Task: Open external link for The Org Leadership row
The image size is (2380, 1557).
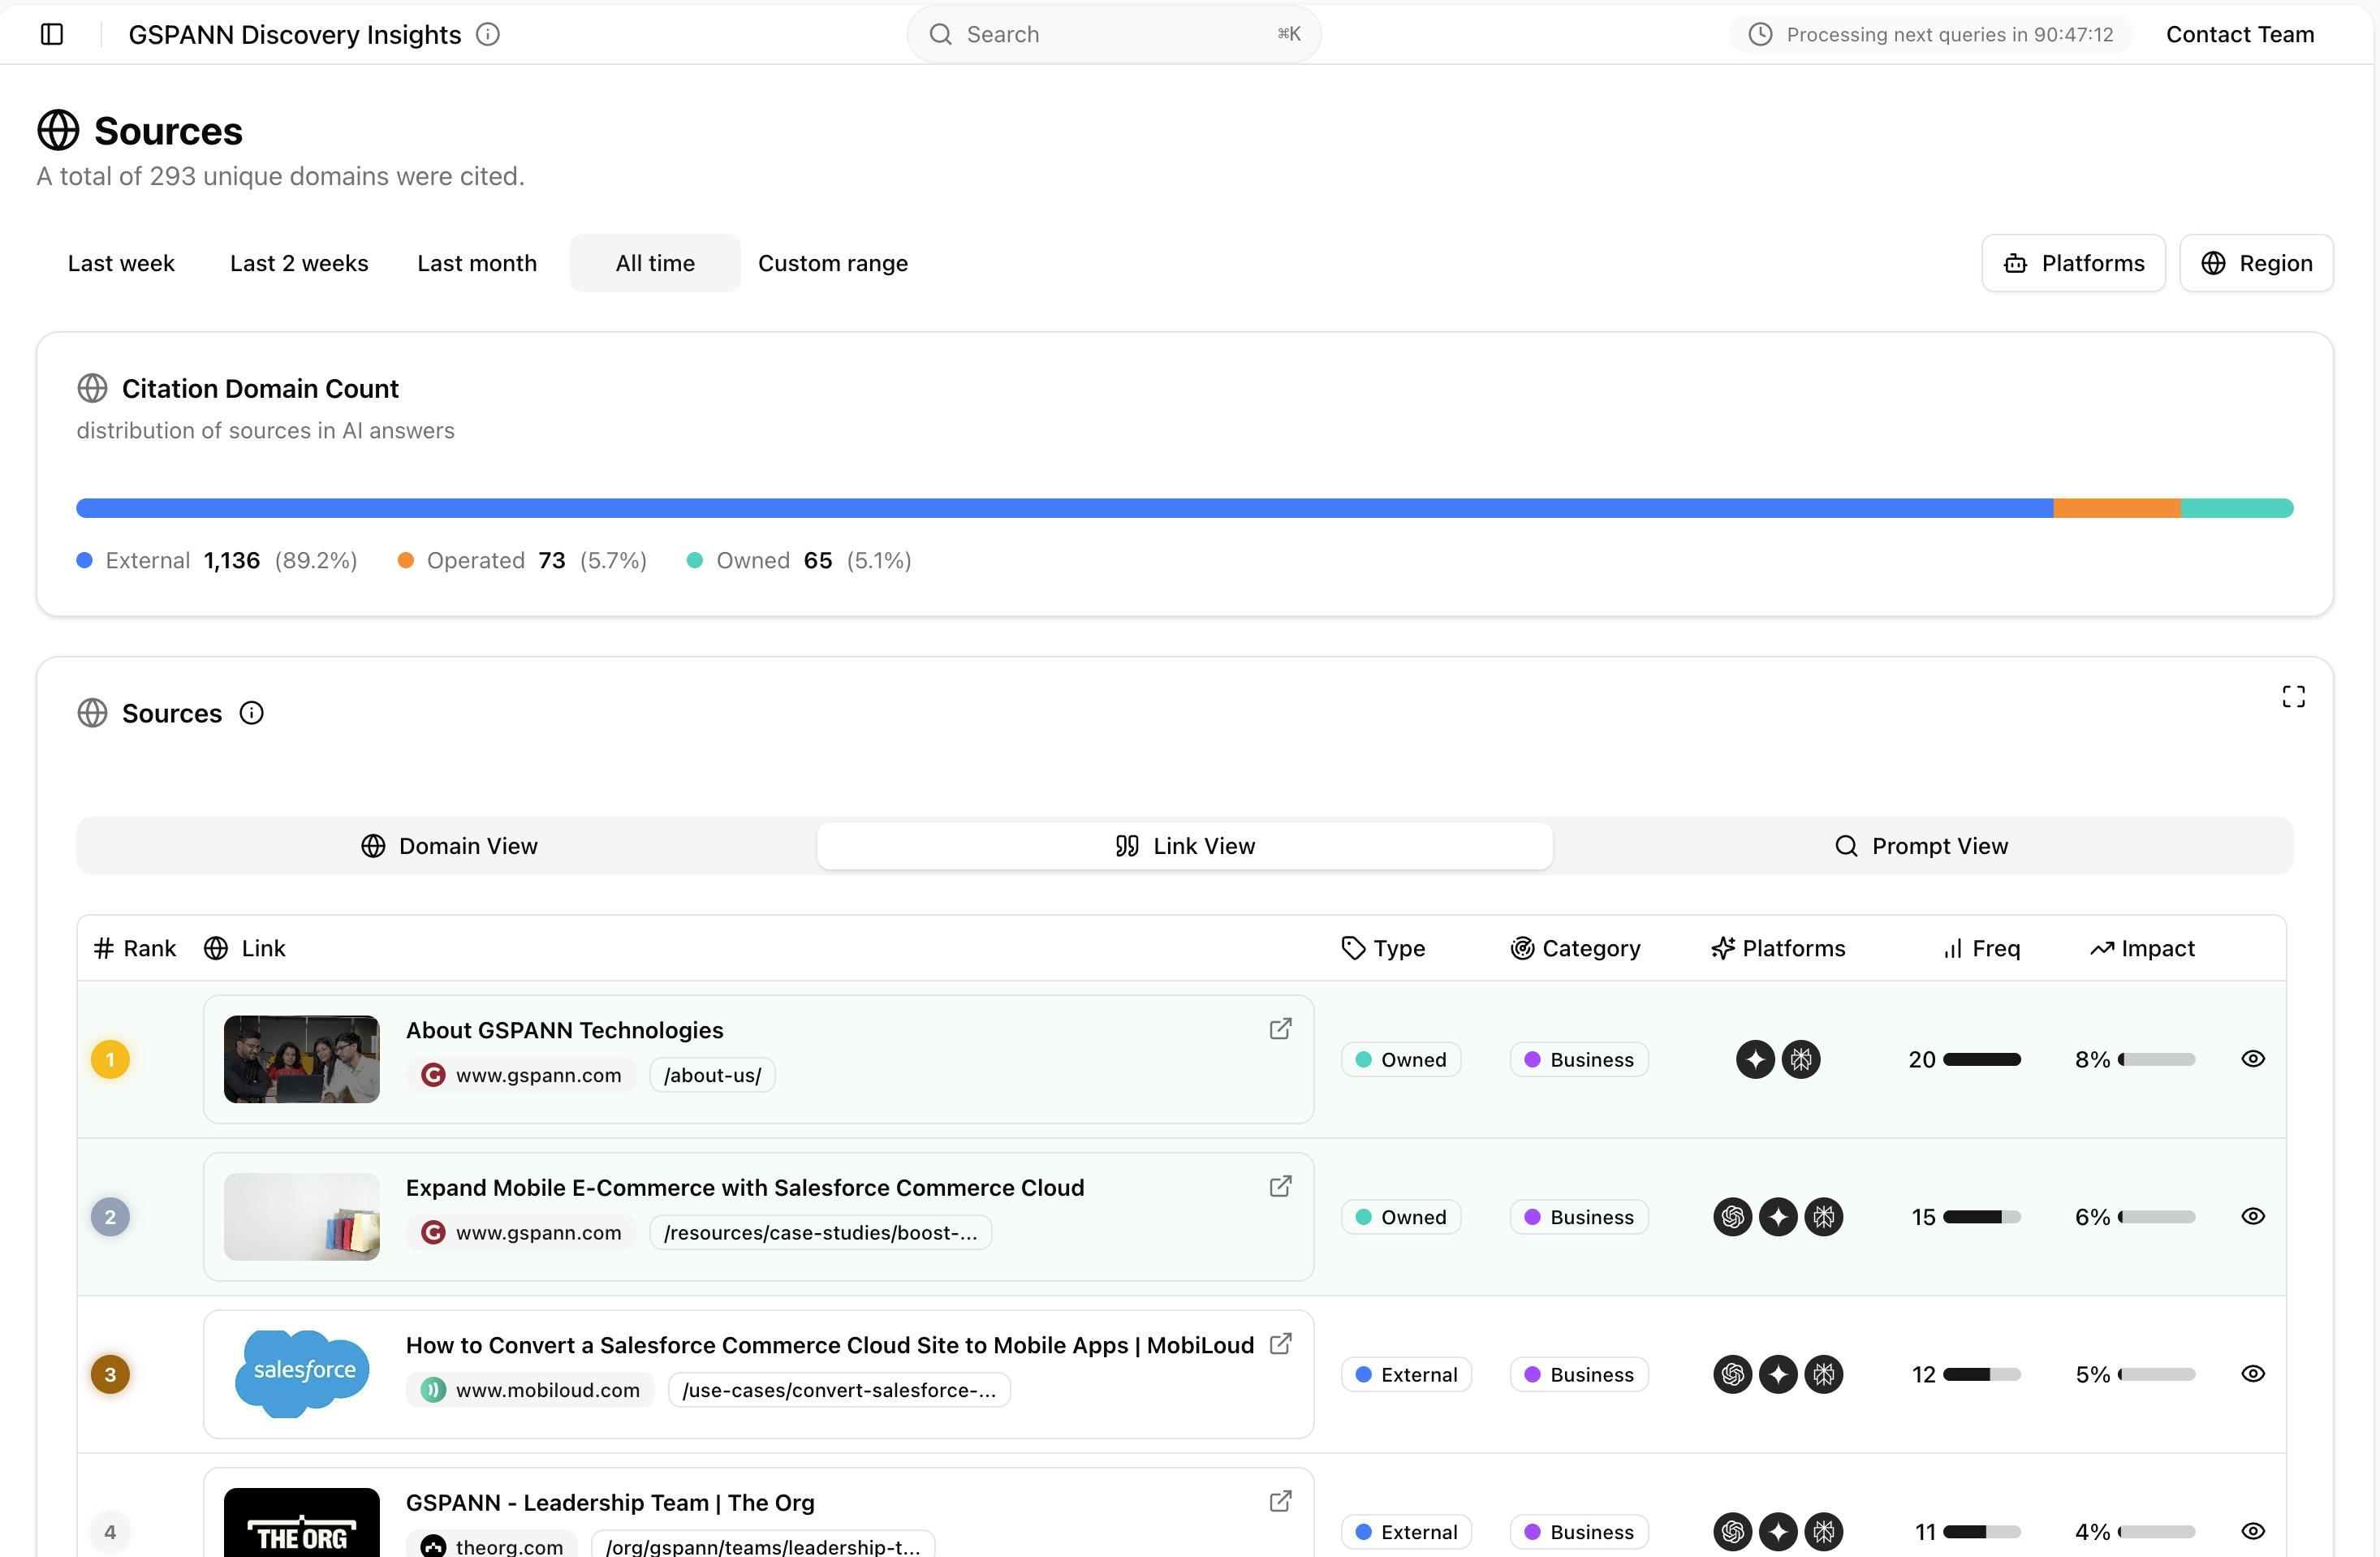Action: pyautogui.click(x=1280, y=1501)
